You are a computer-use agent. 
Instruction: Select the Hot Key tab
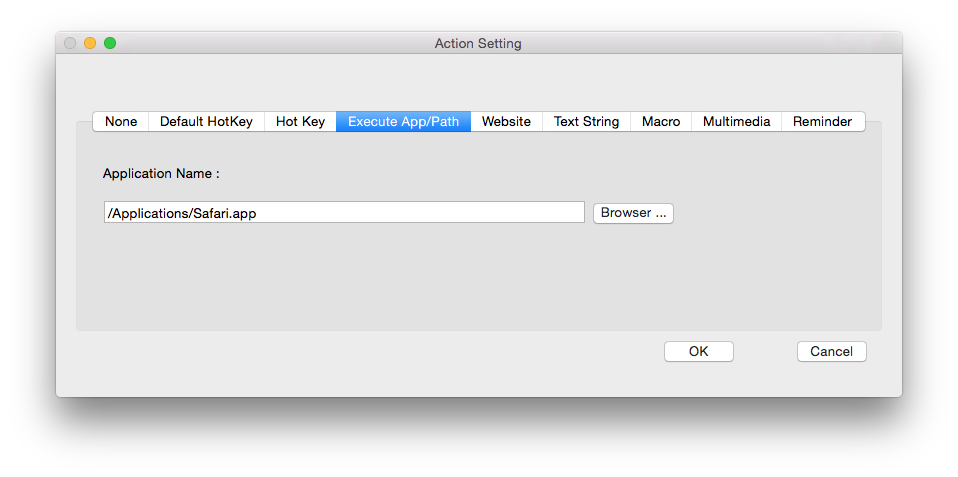click(300, 121)
